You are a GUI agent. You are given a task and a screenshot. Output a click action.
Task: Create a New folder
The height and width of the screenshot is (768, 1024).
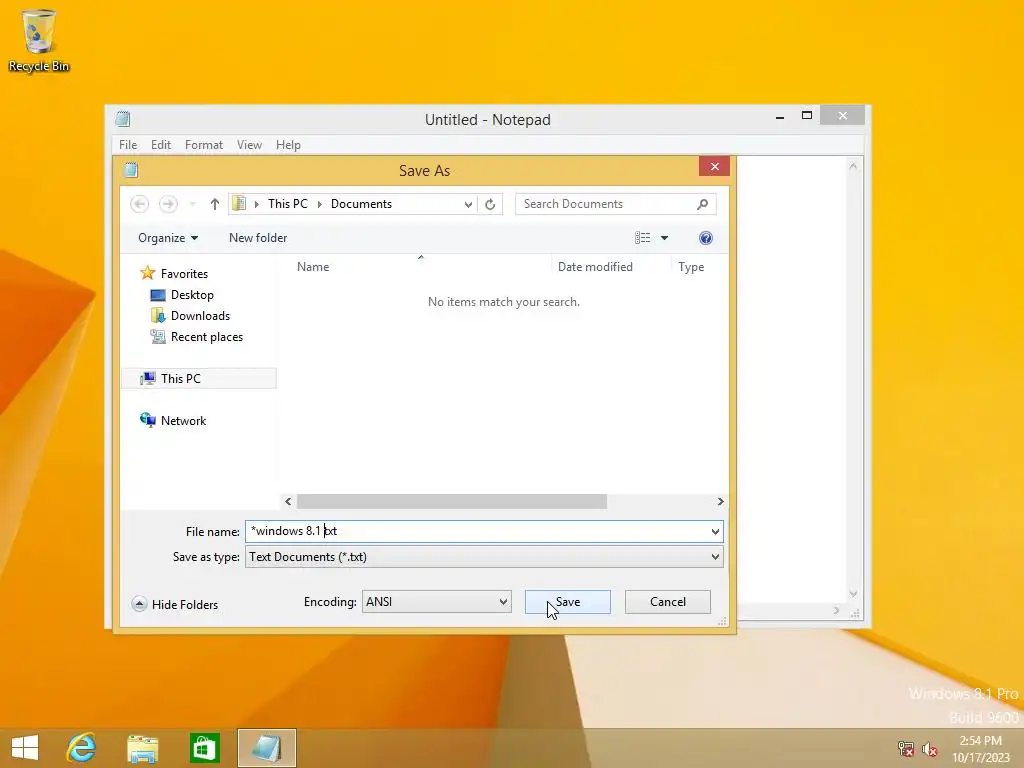point(258,238)
